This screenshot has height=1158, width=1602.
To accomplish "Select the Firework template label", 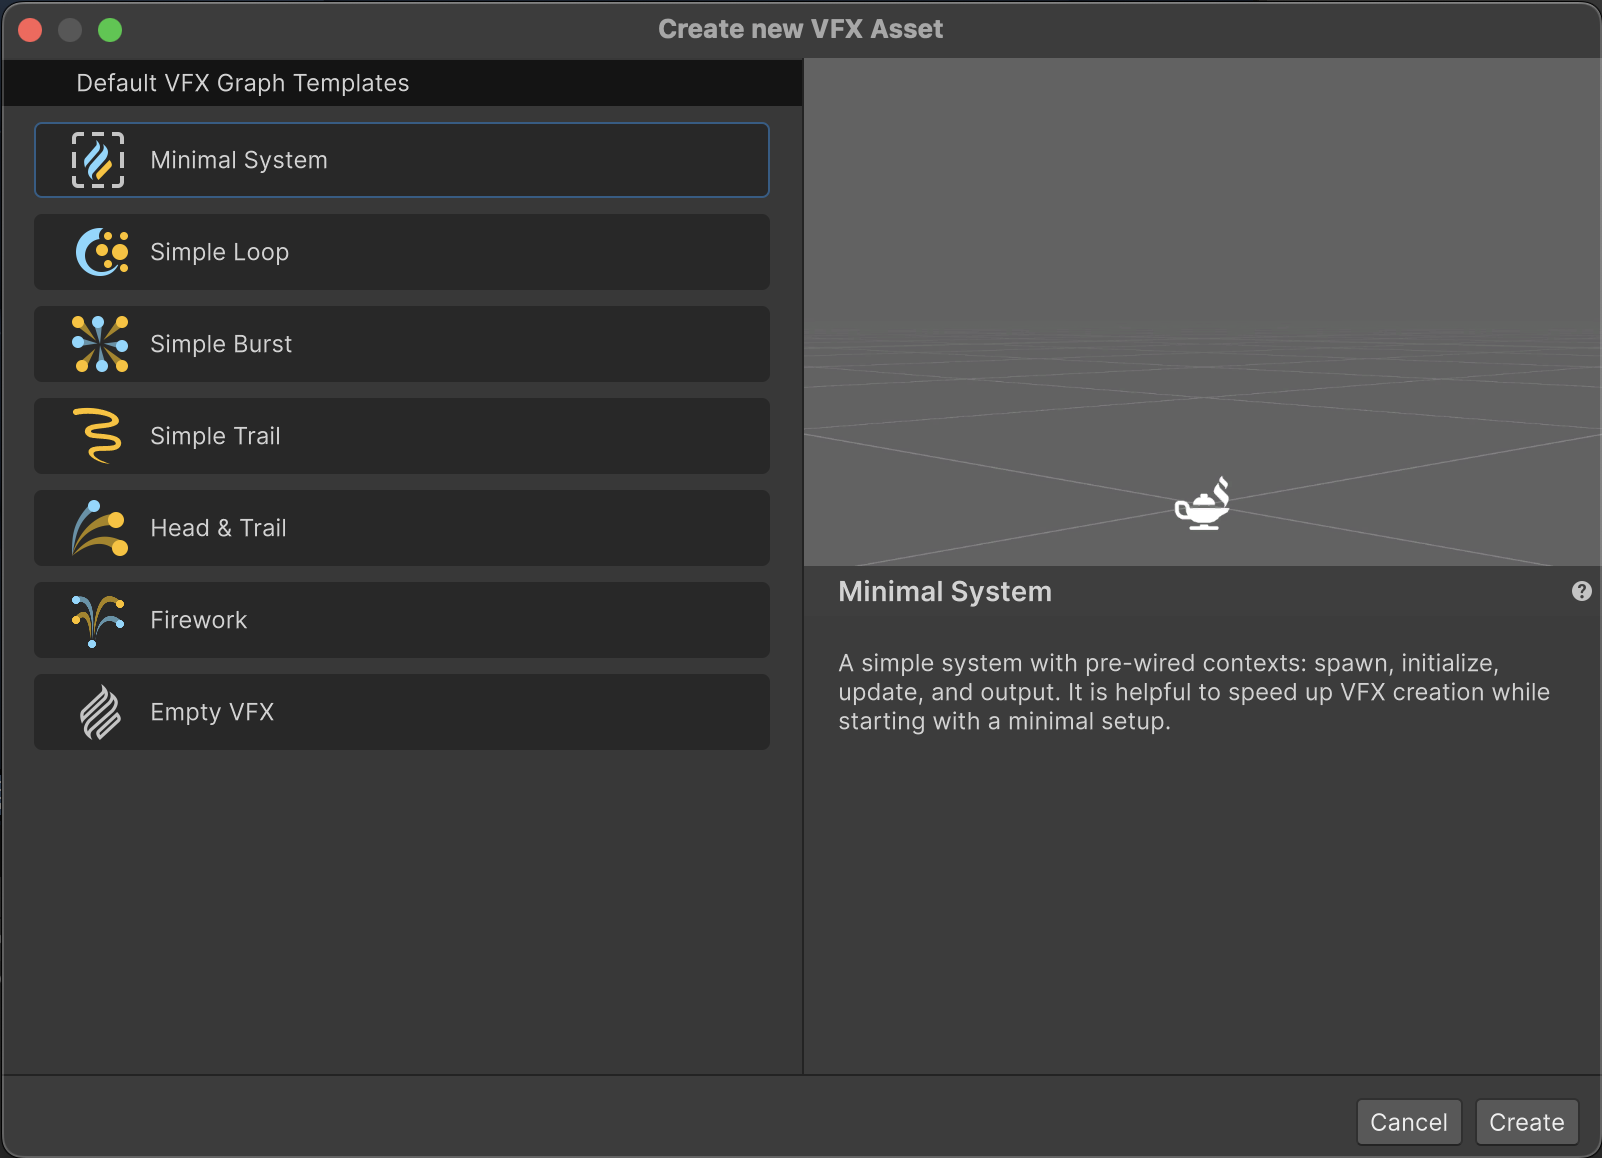I will coord(198,620).
